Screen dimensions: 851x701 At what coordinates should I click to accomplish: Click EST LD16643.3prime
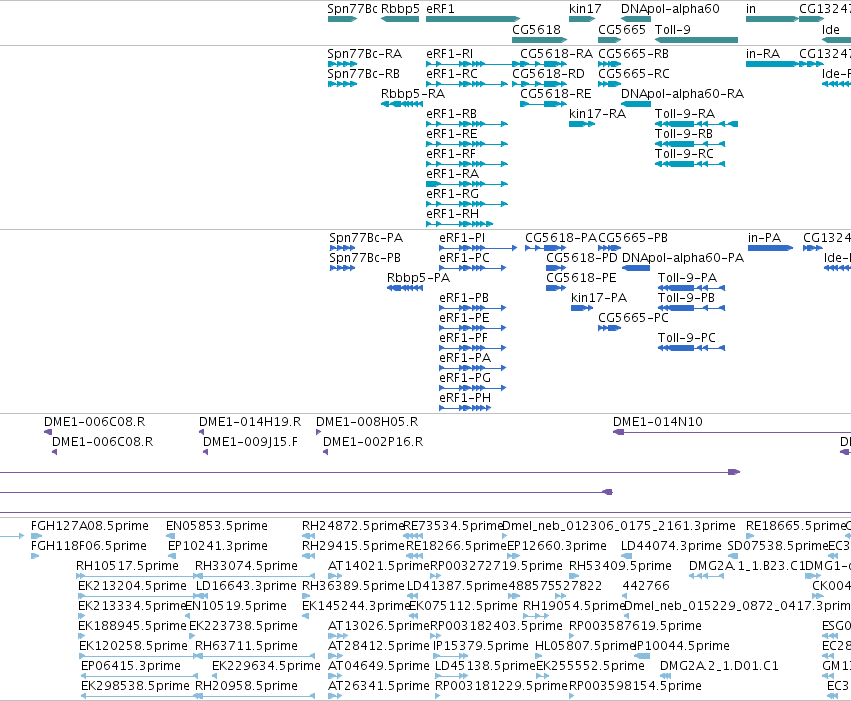[x=246, y=586]
